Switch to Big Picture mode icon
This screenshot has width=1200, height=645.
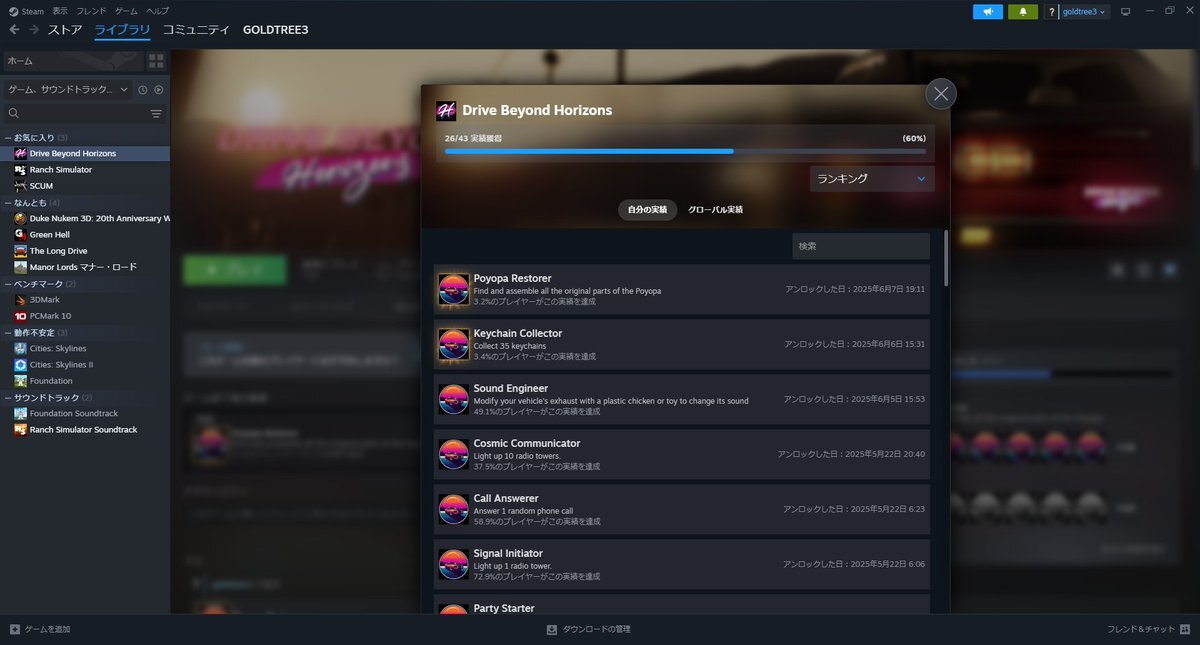[x=1125, y=11]
